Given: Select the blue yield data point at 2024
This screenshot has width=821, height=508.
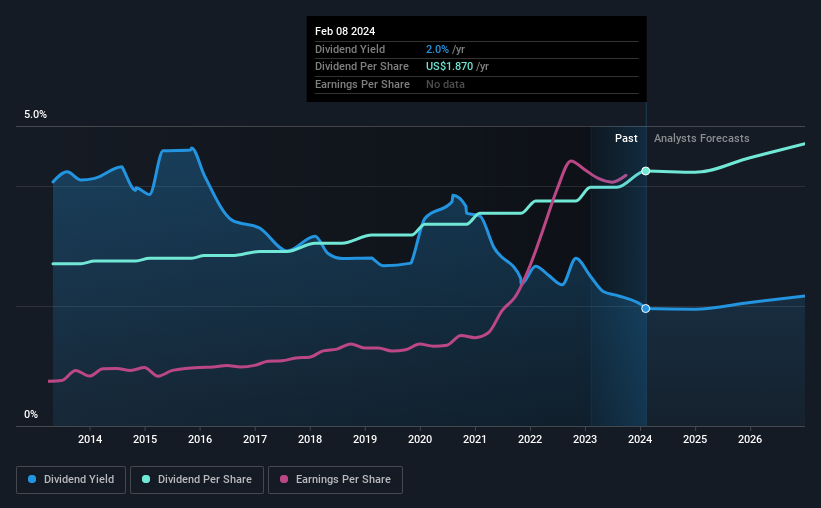Looking at the screenshot, I should click(646, 308).
